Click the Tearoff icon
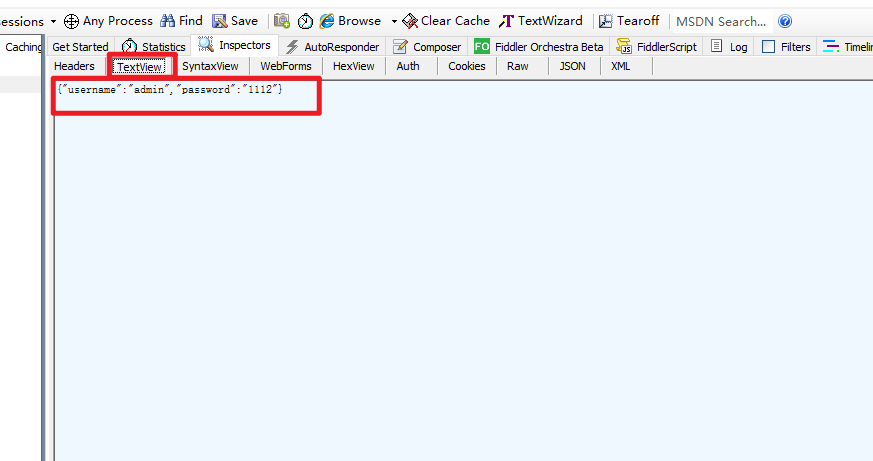 [x=605, y=21]
